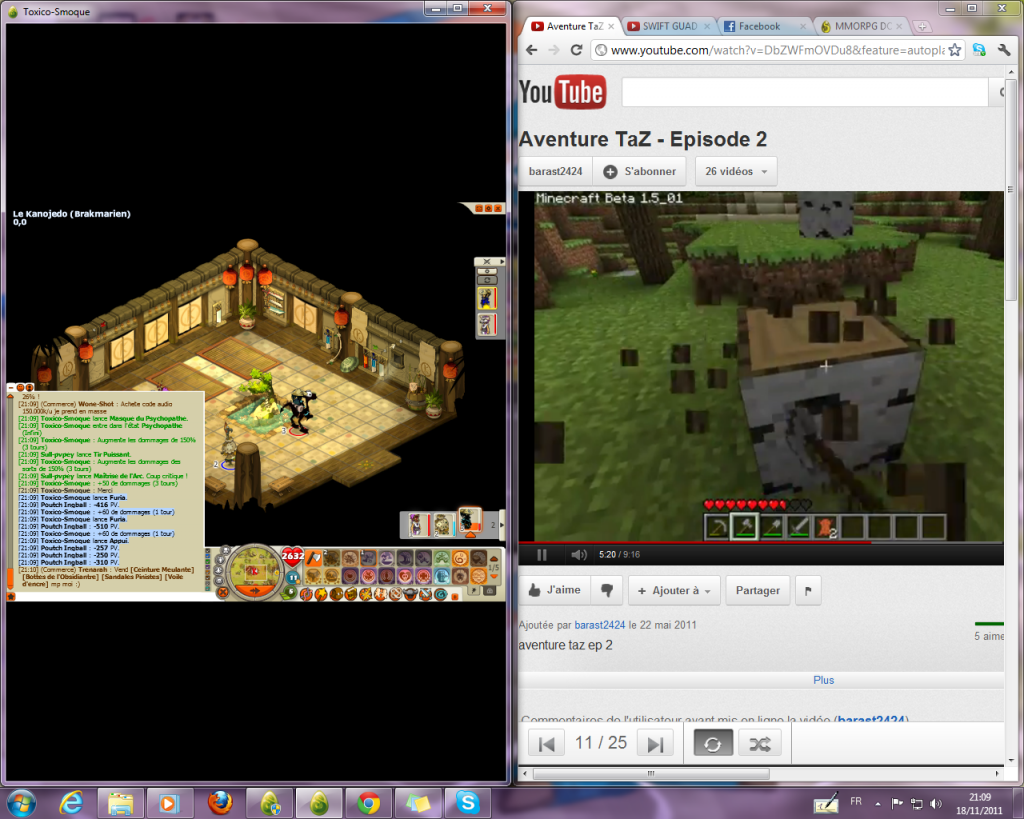Click the YouTube search box
Viewport: 1024px width, 819px height.
coord(805,92)
